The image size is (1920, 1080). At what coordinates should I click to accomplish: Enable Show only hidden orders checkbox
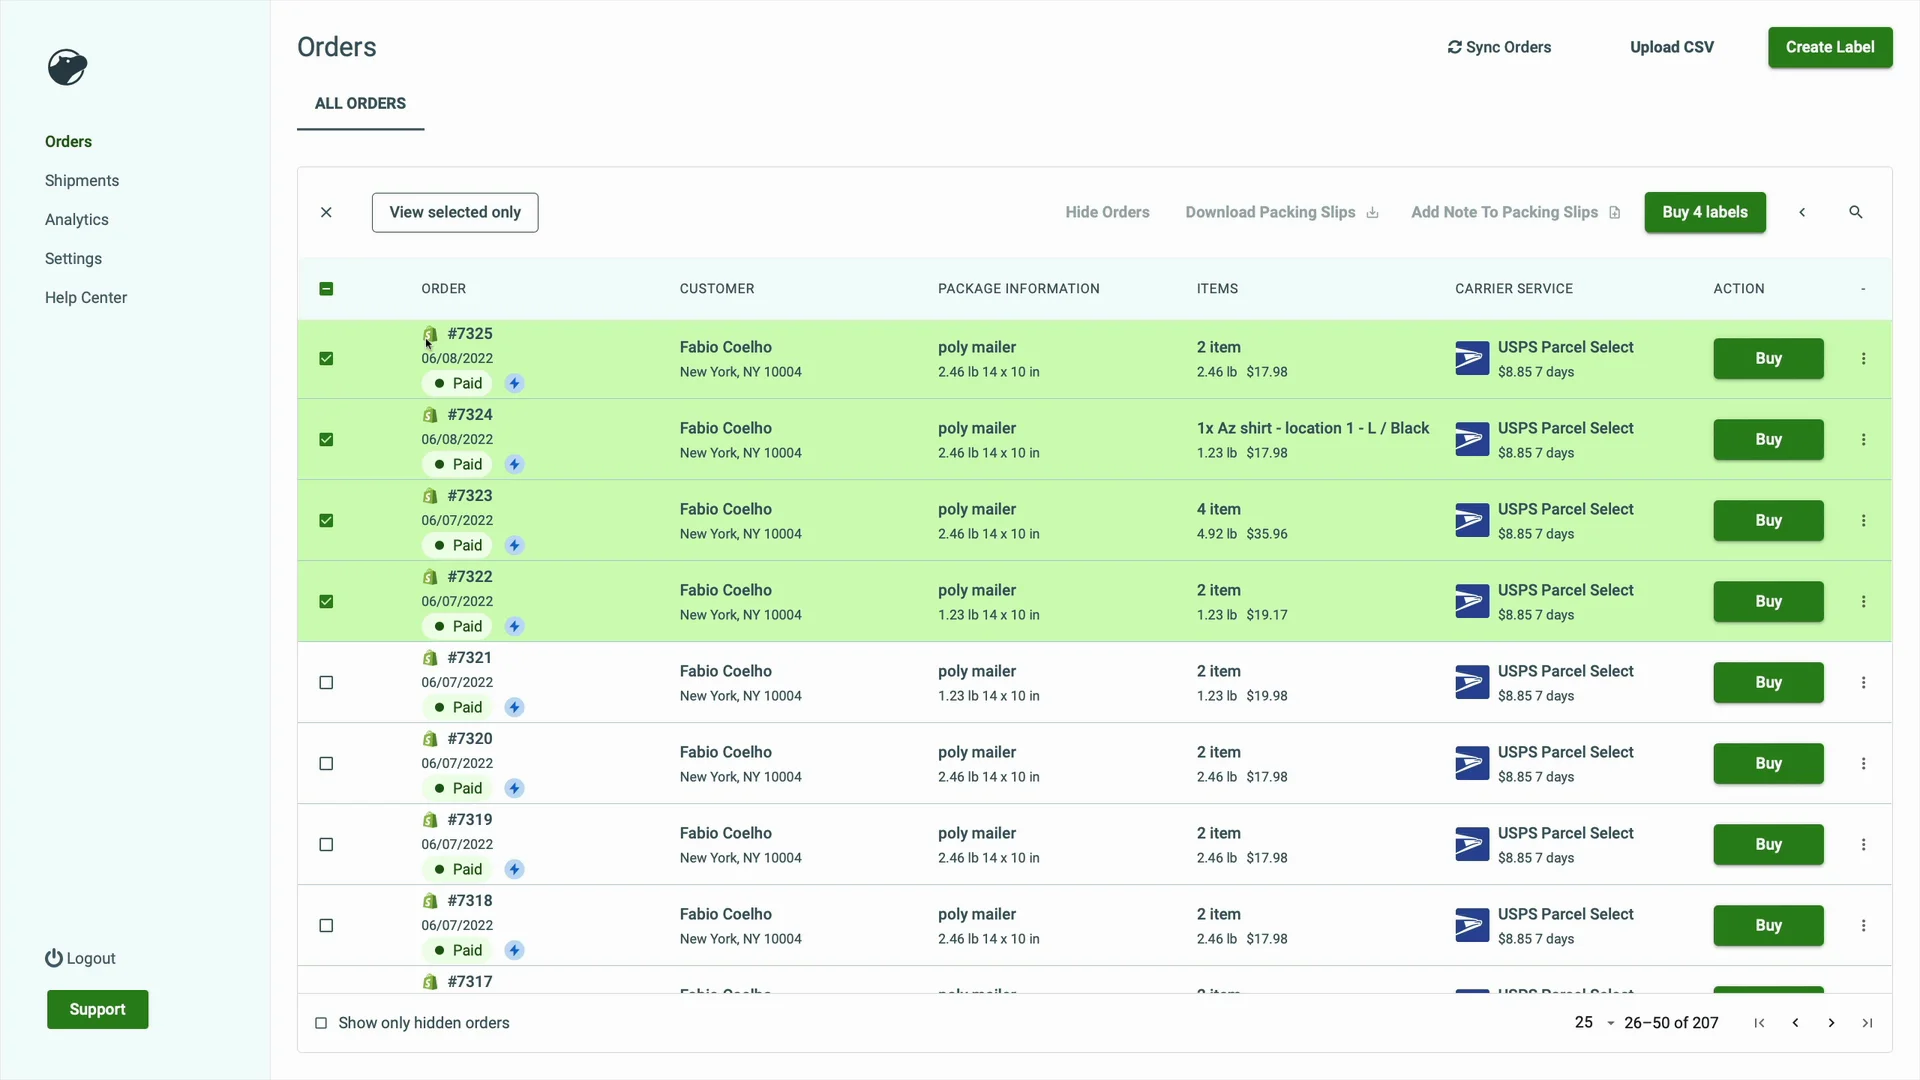[321, 1023]
